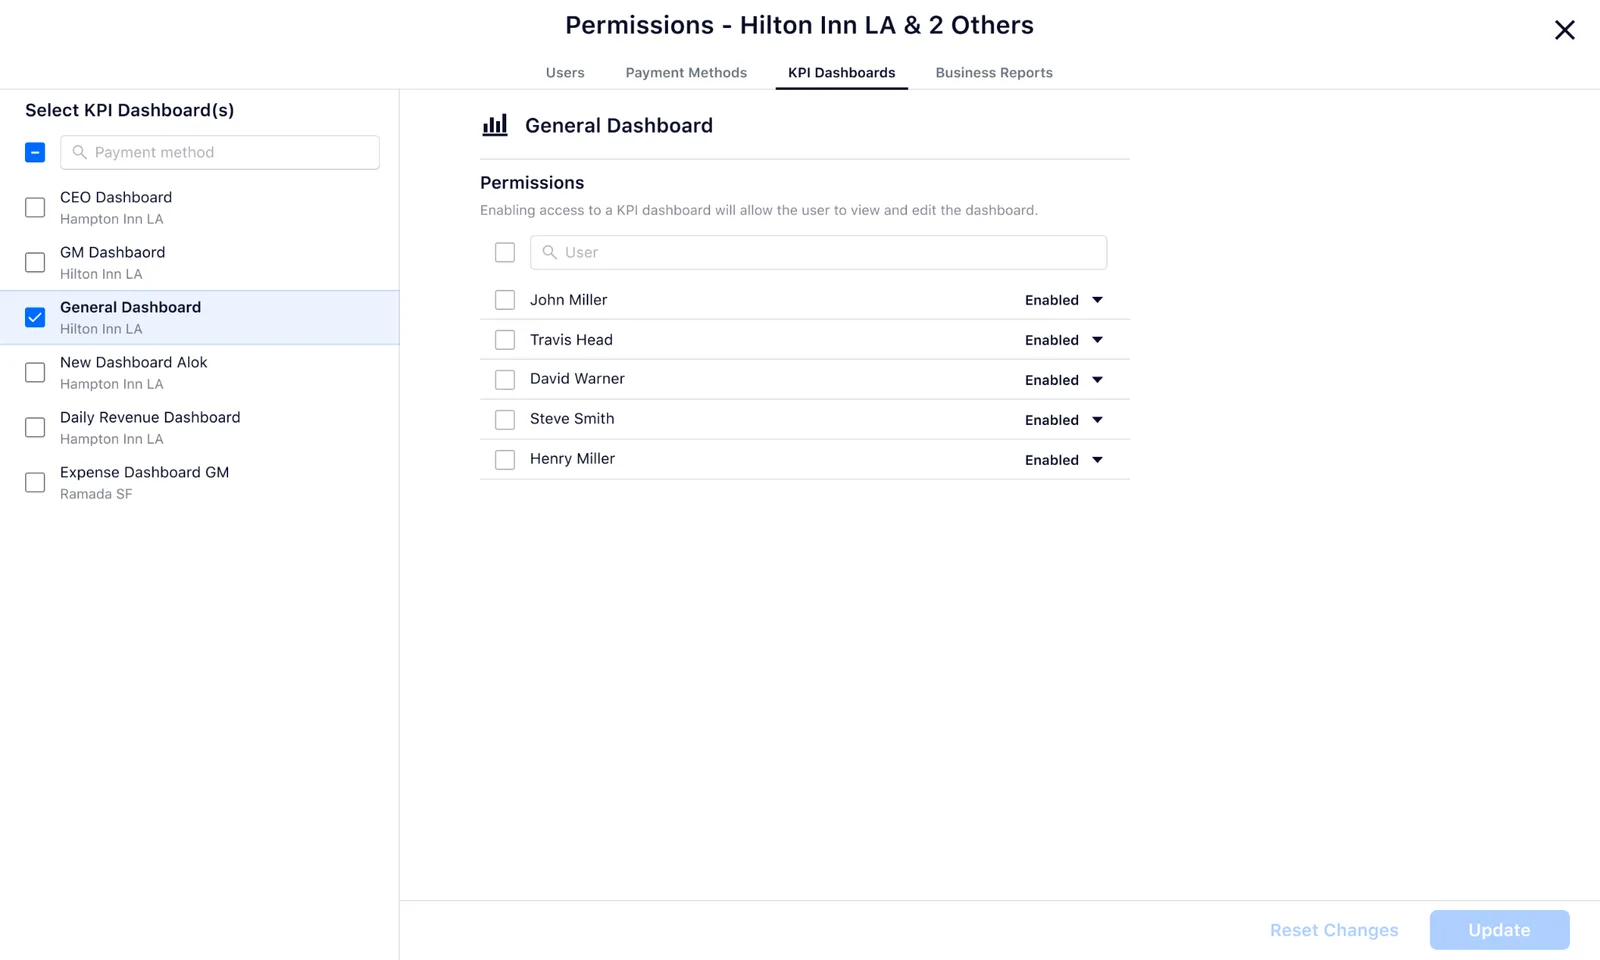Viewport: 1600px width, 960px height.
Task: Switch to the Users tab
Action: pyautogui.click(x=565, y=73)
